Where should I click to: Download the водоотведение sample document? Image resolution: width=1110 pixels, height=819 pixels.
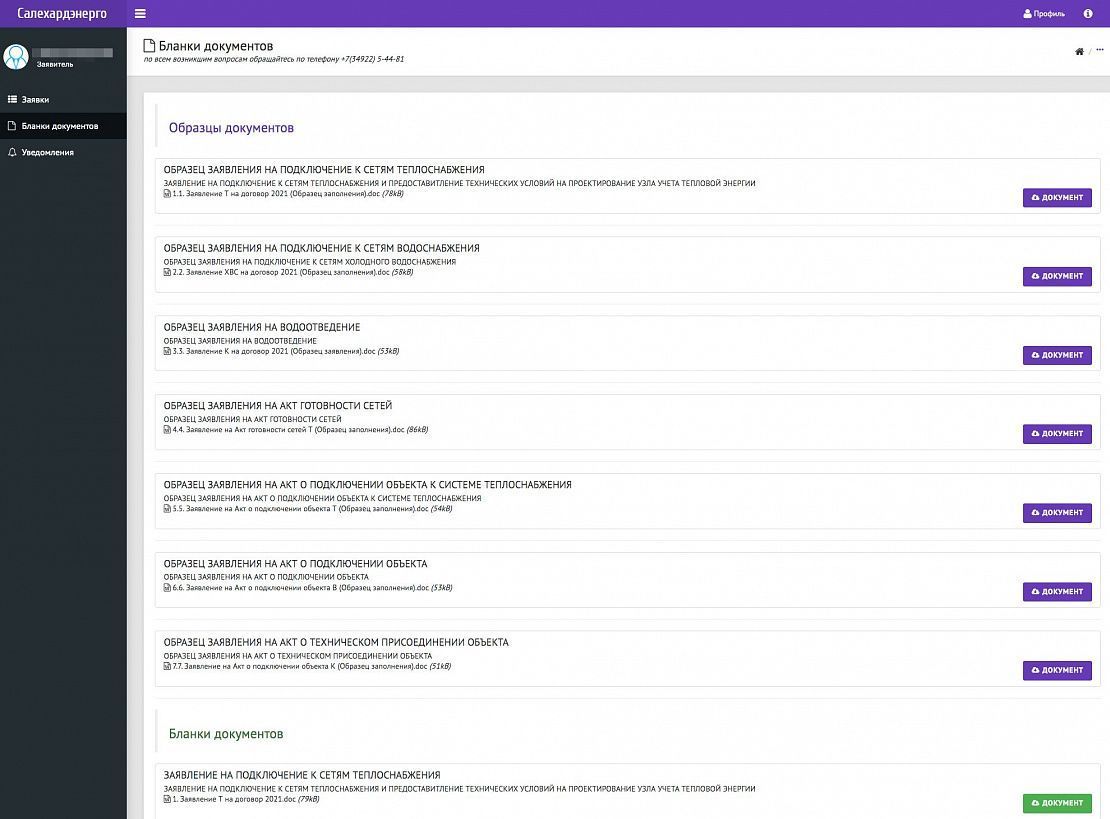[x=1057, y=355]
